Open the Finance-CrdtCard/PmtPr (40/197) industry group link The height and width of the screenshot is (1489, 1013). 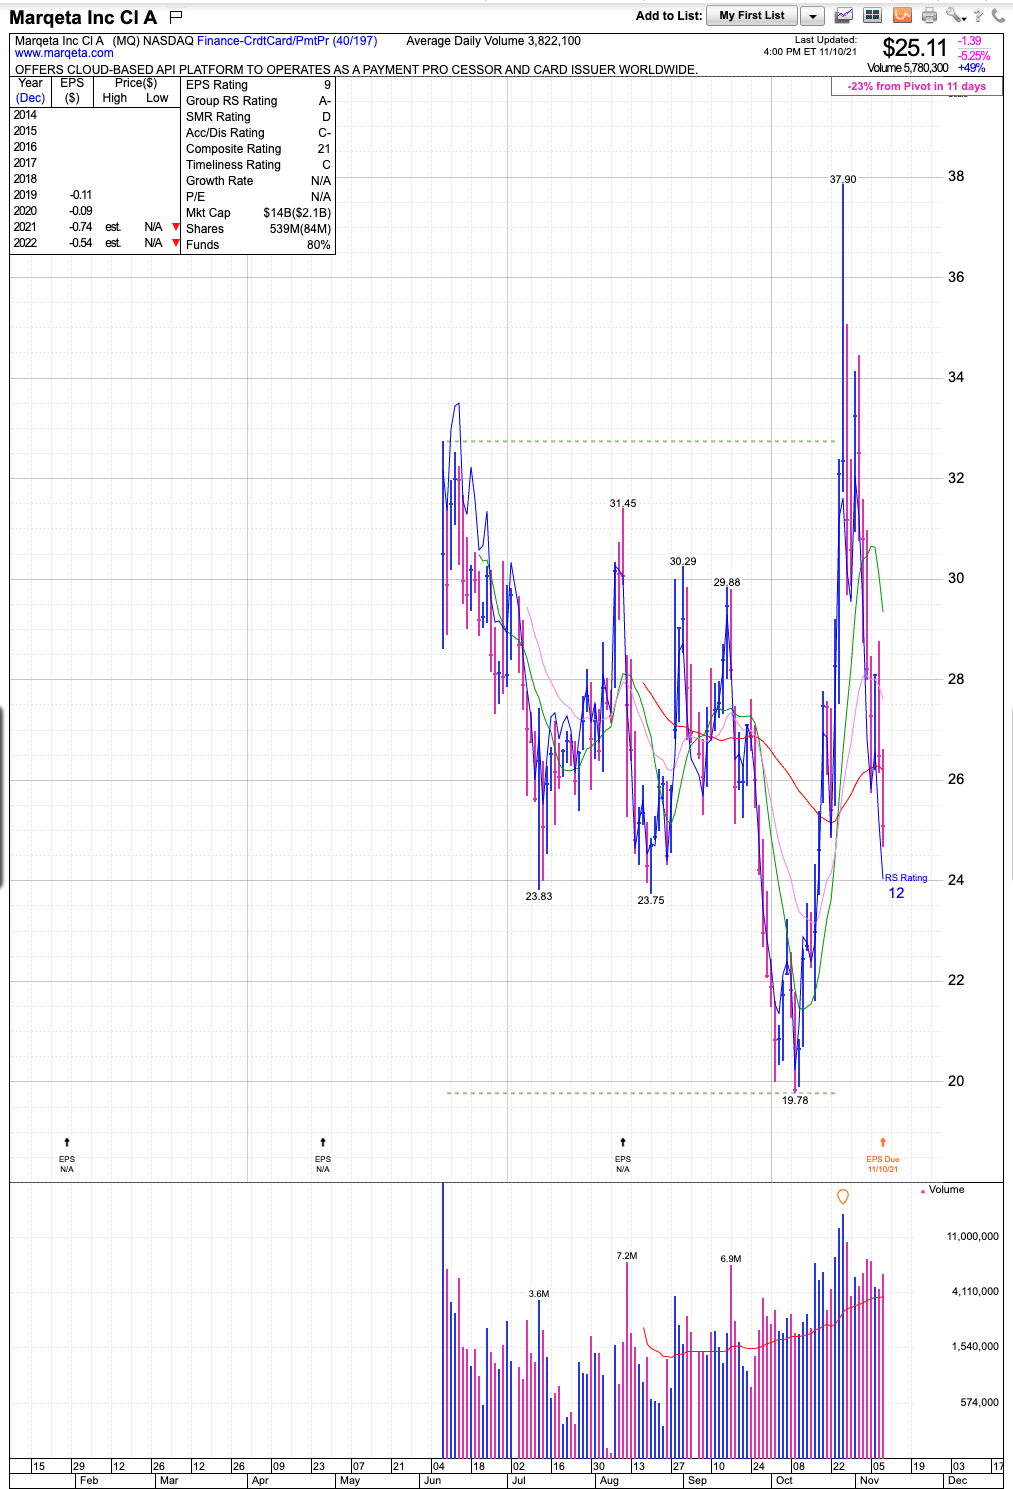(287, 41)
